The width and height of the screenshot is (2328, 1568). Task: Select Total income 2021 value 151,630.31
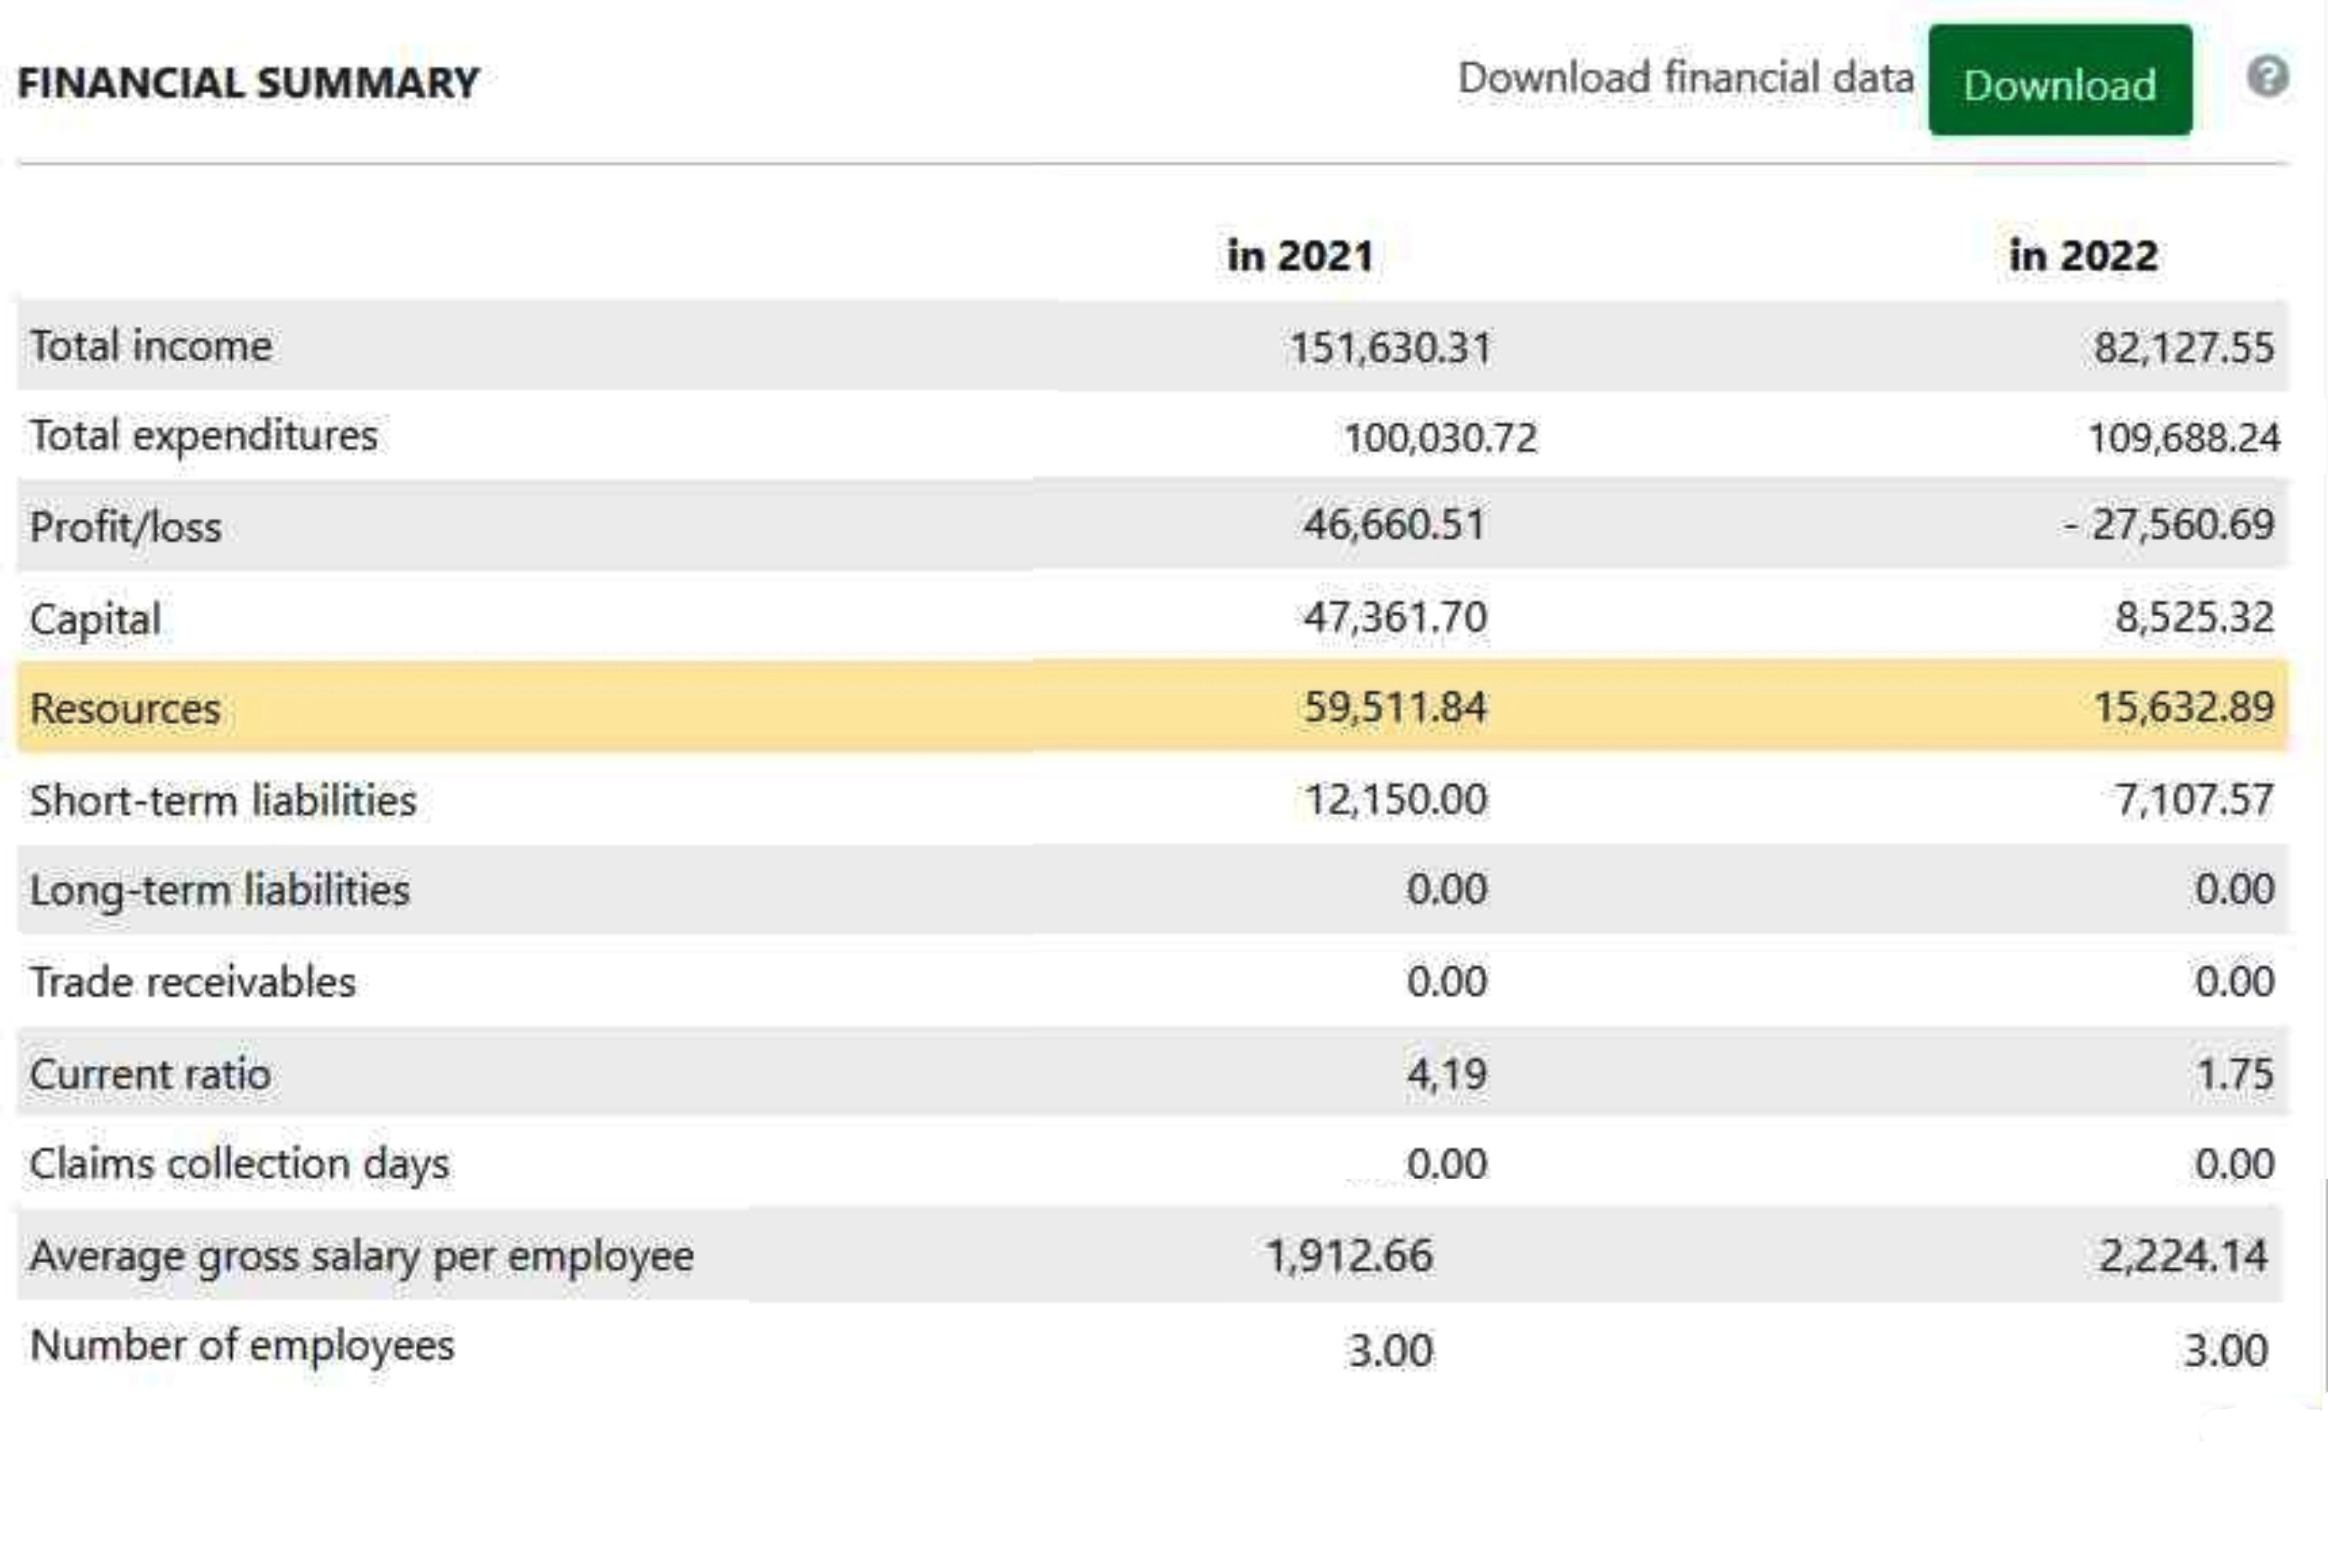[x=1390, y=348]
